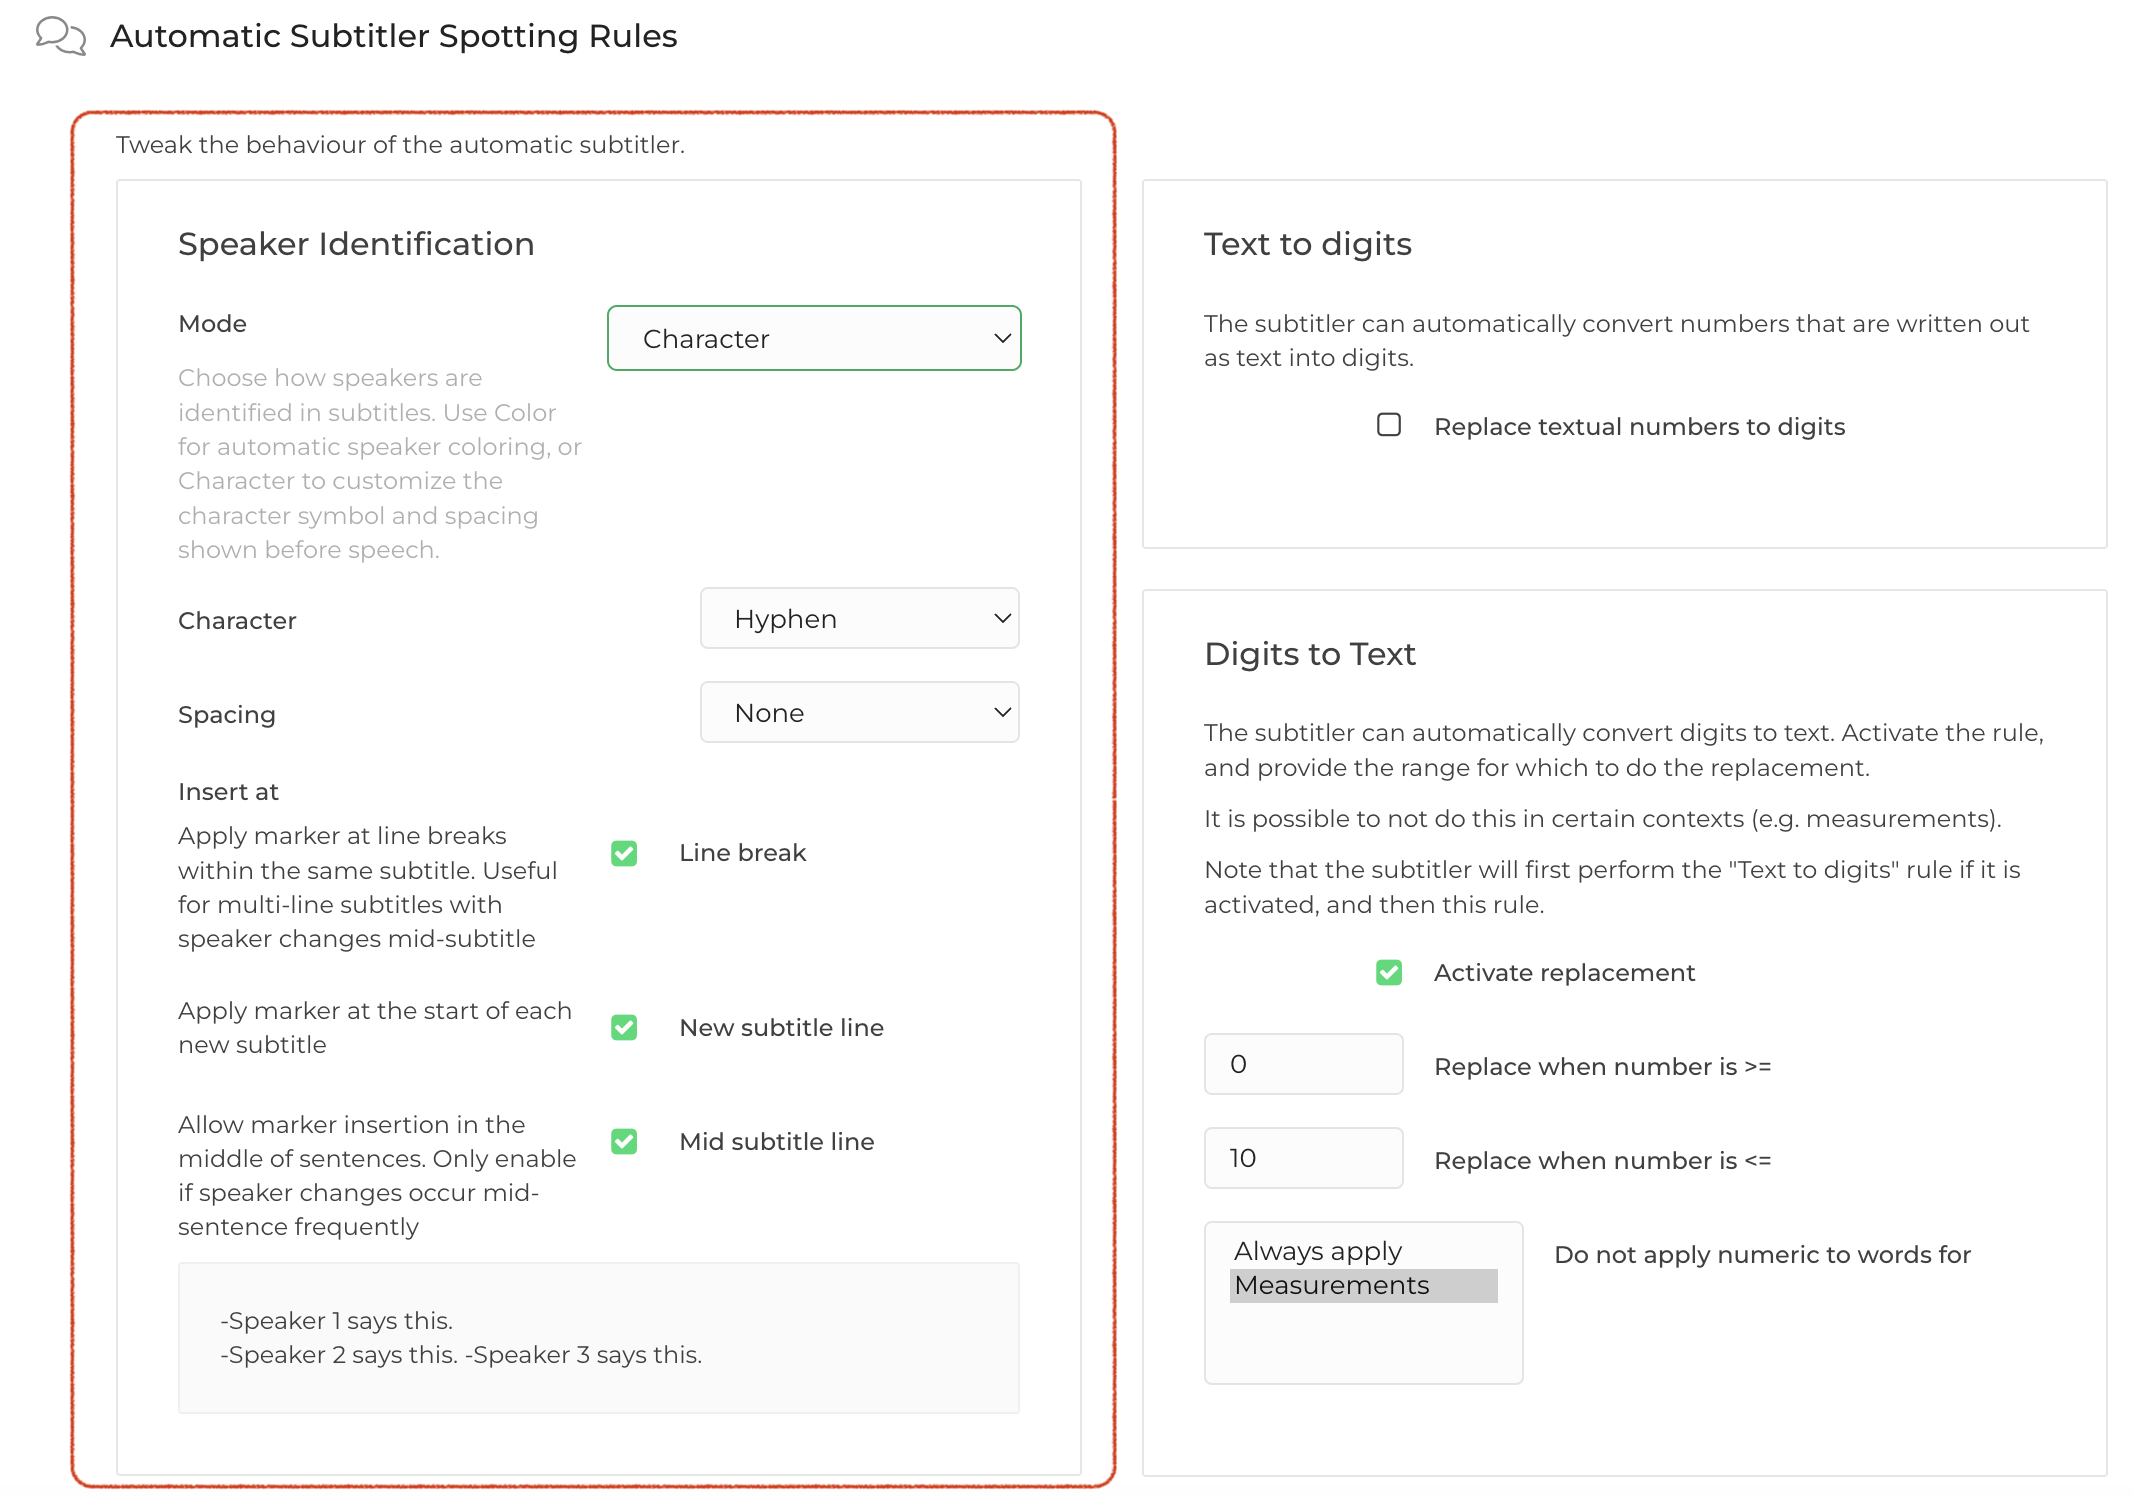Open the Mode dropdown showing Character
The image size is (2134, 1498).
point(812,338)
